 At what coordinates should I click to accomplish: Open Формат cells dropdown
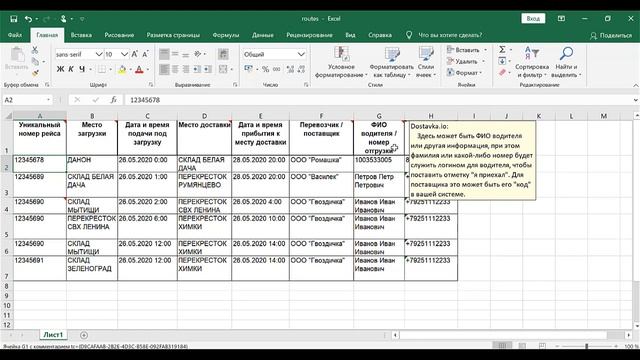[x=464, y=73]
